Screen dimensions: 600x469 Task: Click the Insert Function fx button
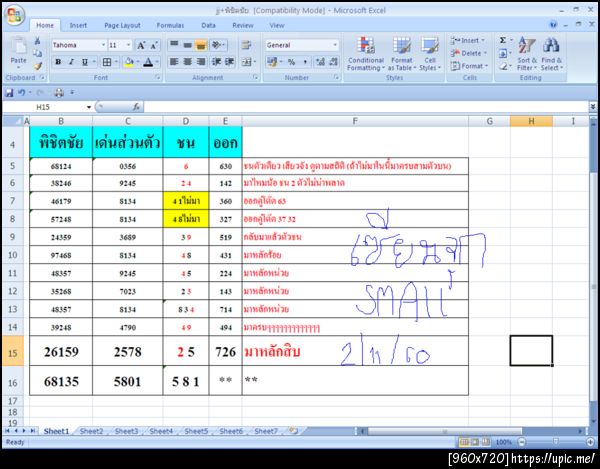pos(136,107)
